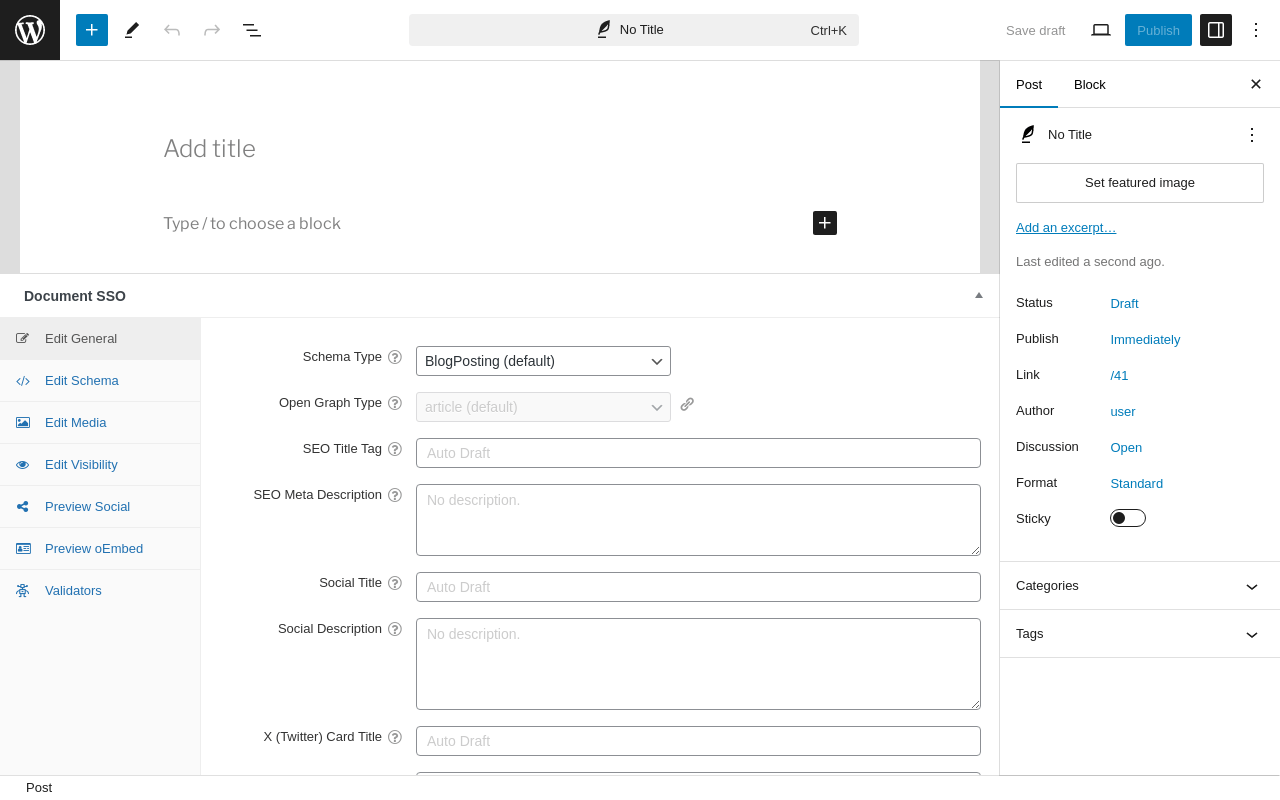Open the Edit Visibility section
Viewport: 1280px width, 800px height.
(x=81, y=464)
